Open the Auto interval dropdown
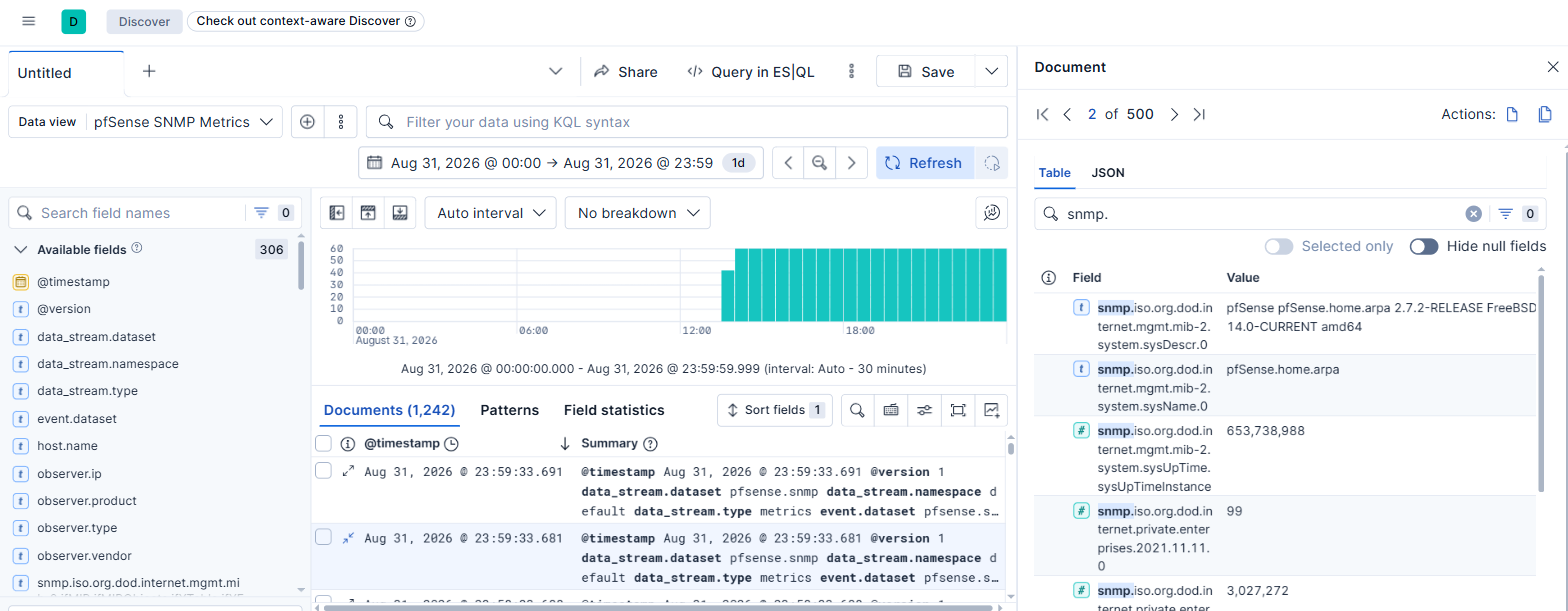1568x611 pixels. tap(491, 213)
